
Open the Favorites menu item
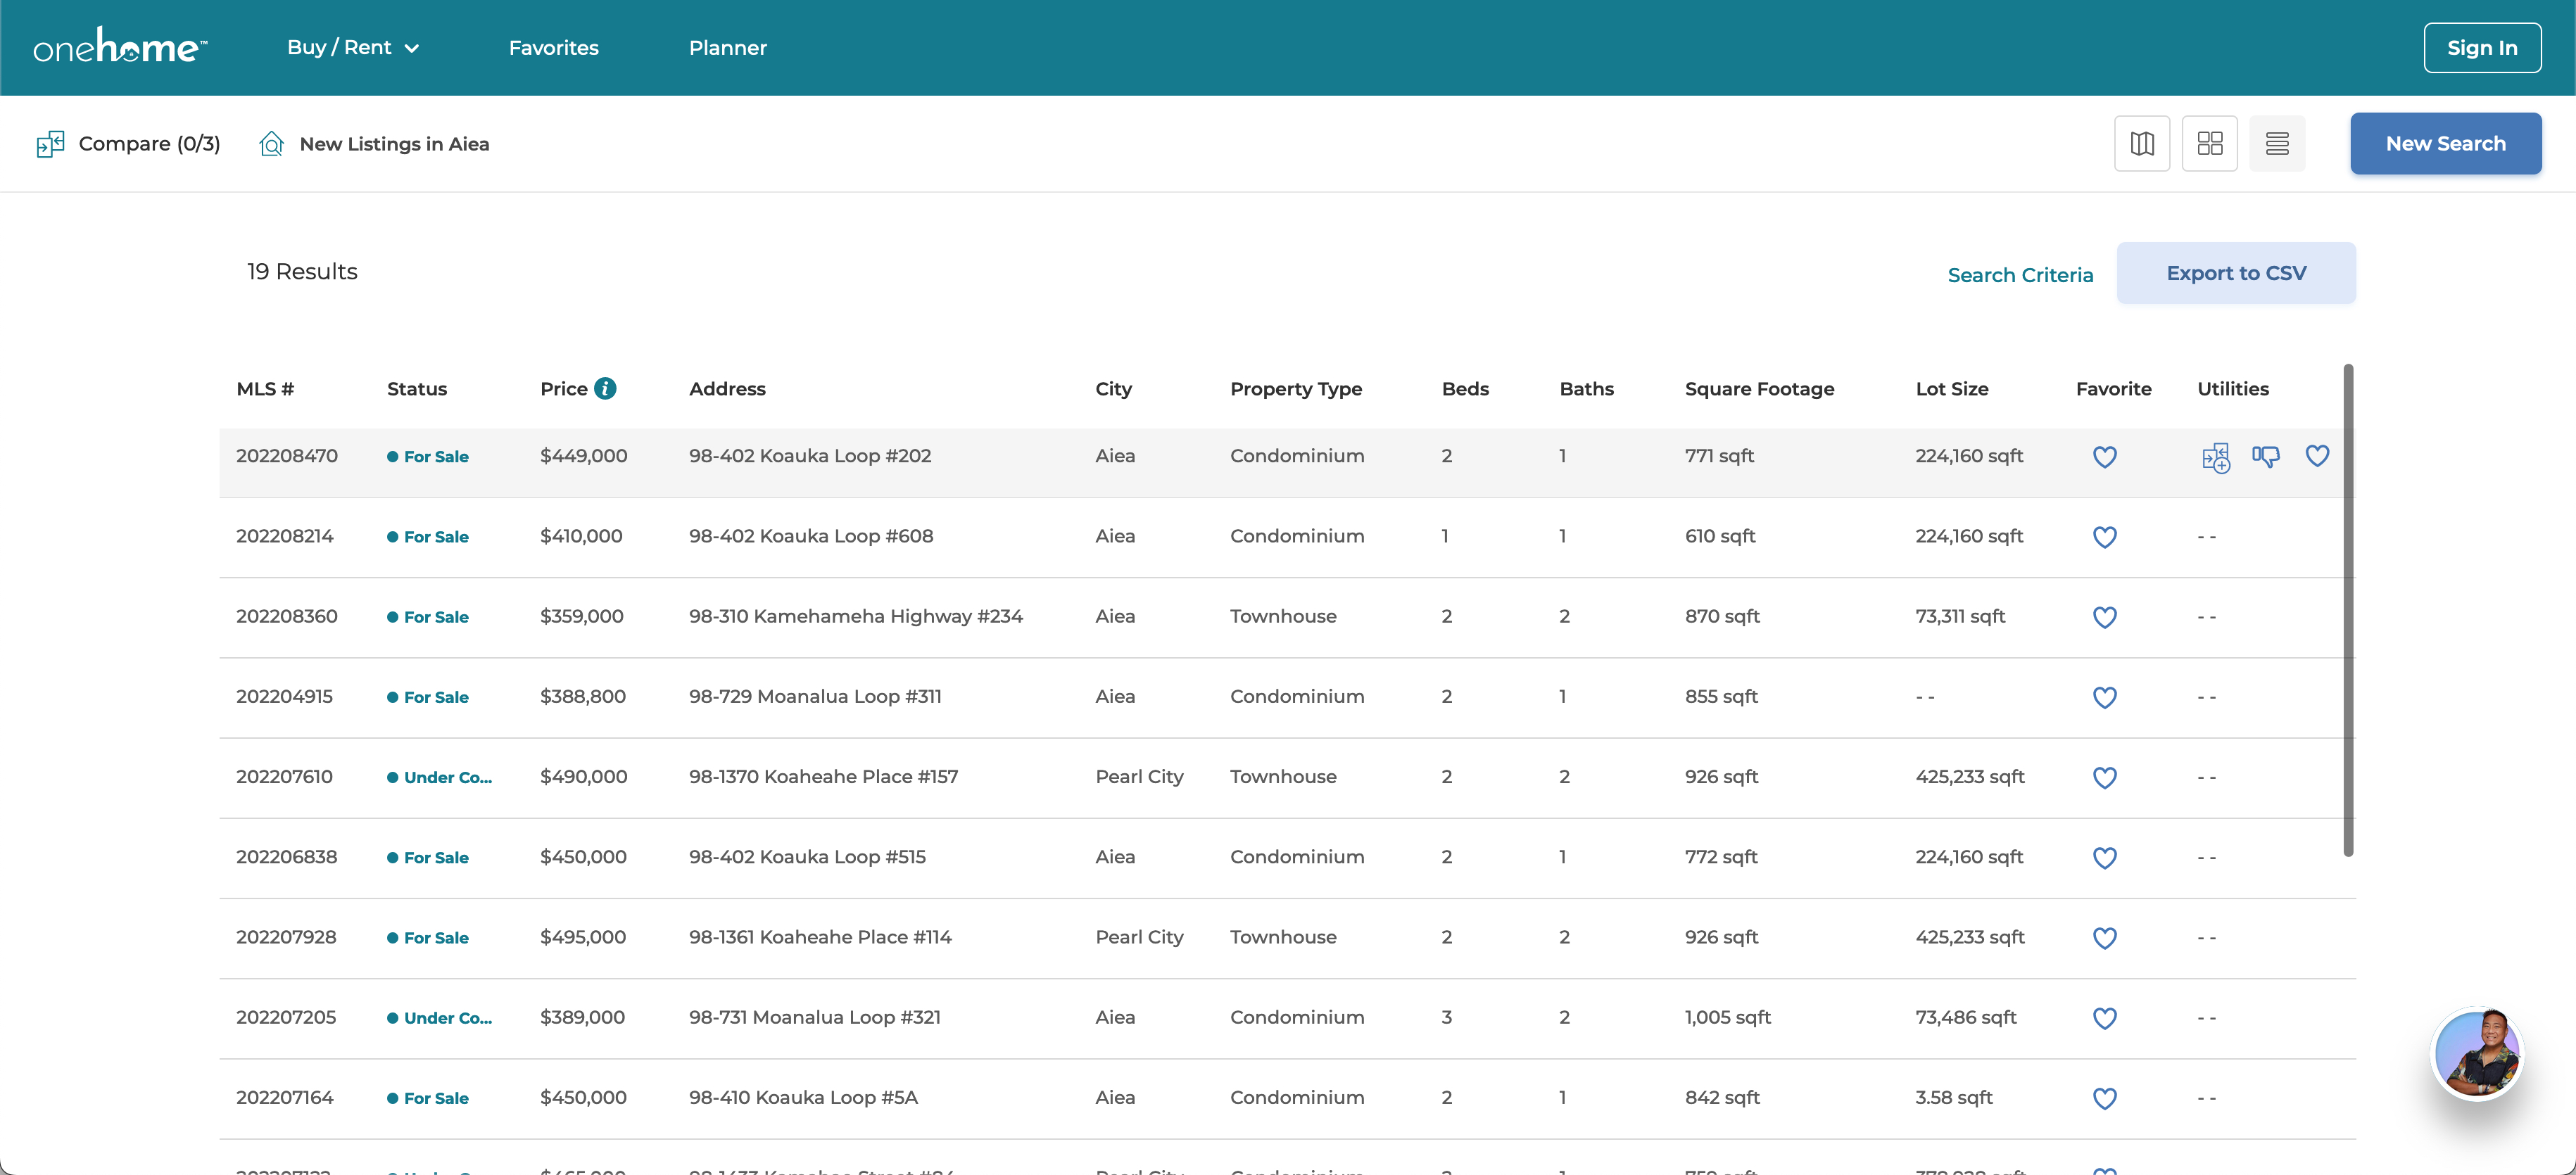point(553,47)
